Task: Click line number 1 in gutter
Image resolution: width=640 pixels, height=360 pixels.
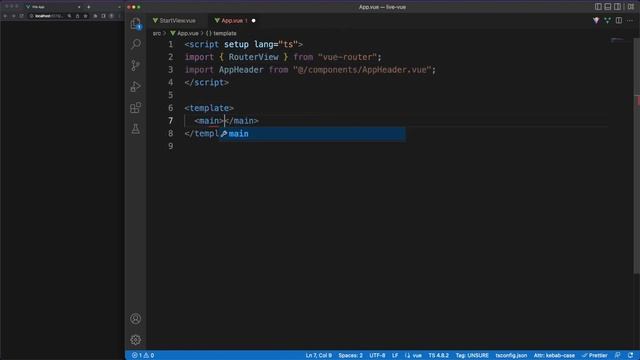Action: coord(171,44)
